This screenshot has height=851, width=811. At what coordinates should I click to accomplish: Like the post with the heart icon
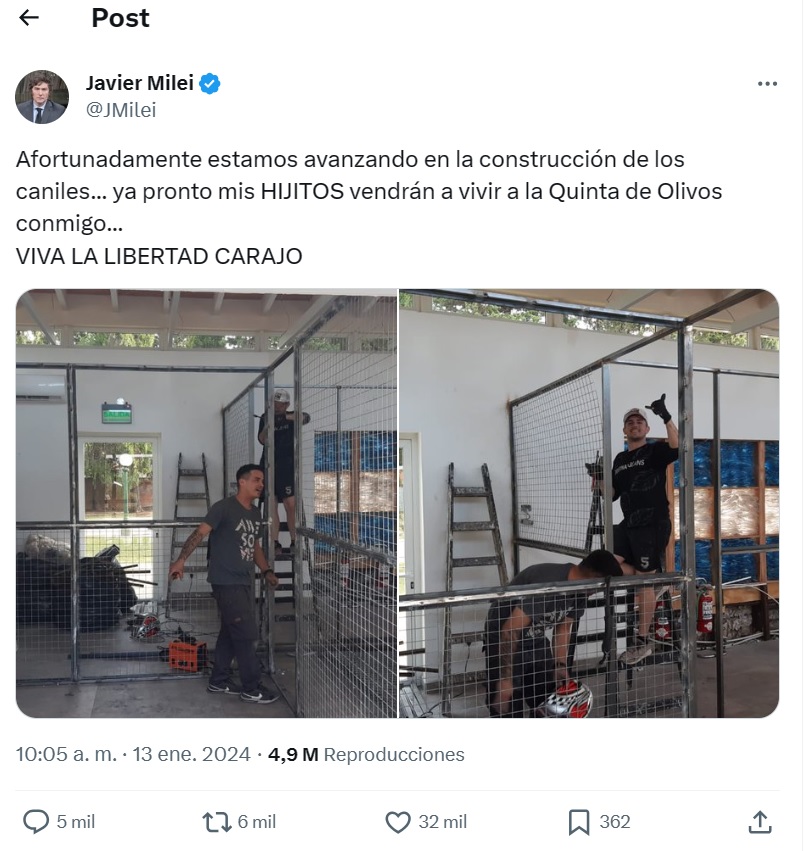pos(398,822)
